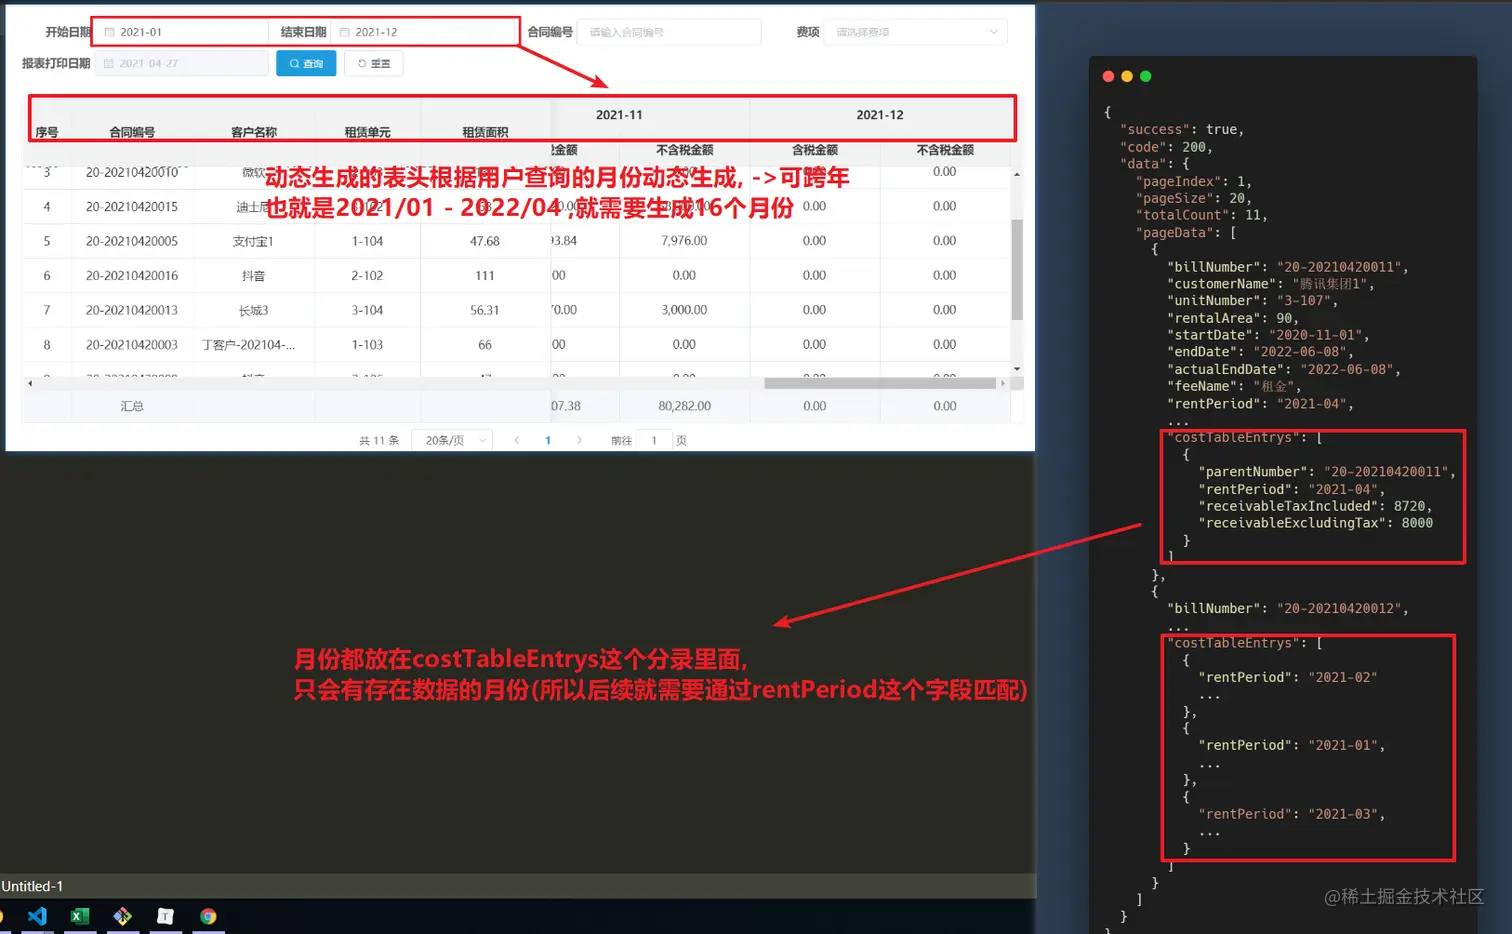Click rental unit cell 1-104
Viewport: 1512px width, 934px height.
[367, 241]
